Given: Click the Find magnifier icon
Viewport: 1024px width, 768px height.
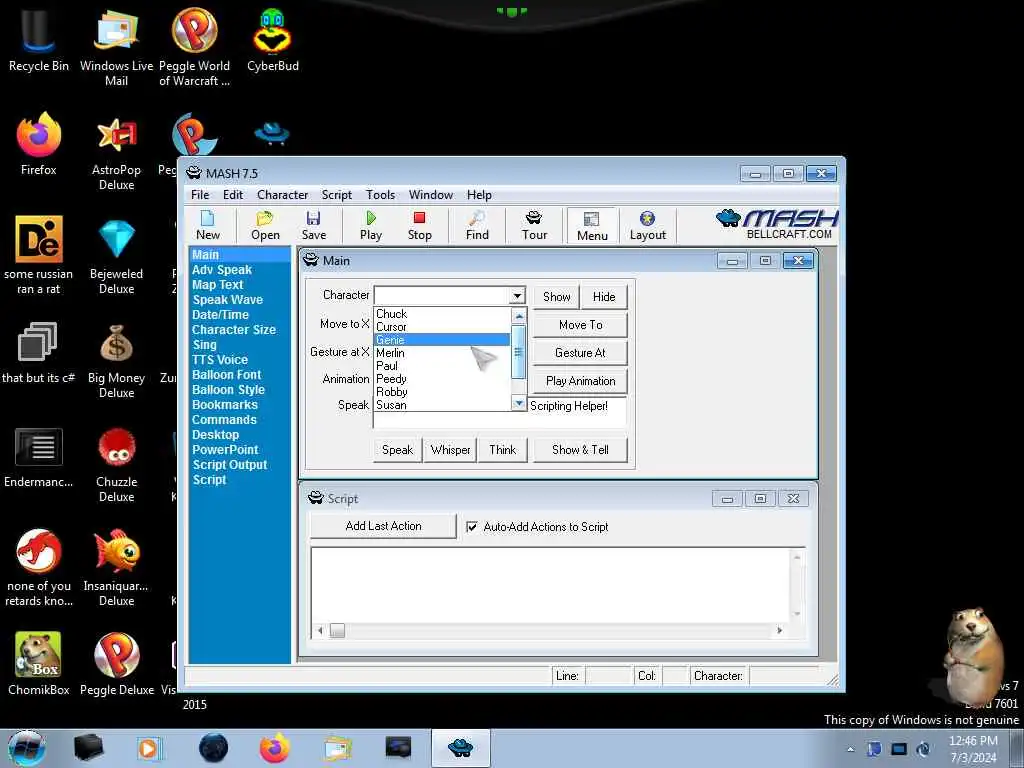Looking at the screenshot, I should coord(477,225).
